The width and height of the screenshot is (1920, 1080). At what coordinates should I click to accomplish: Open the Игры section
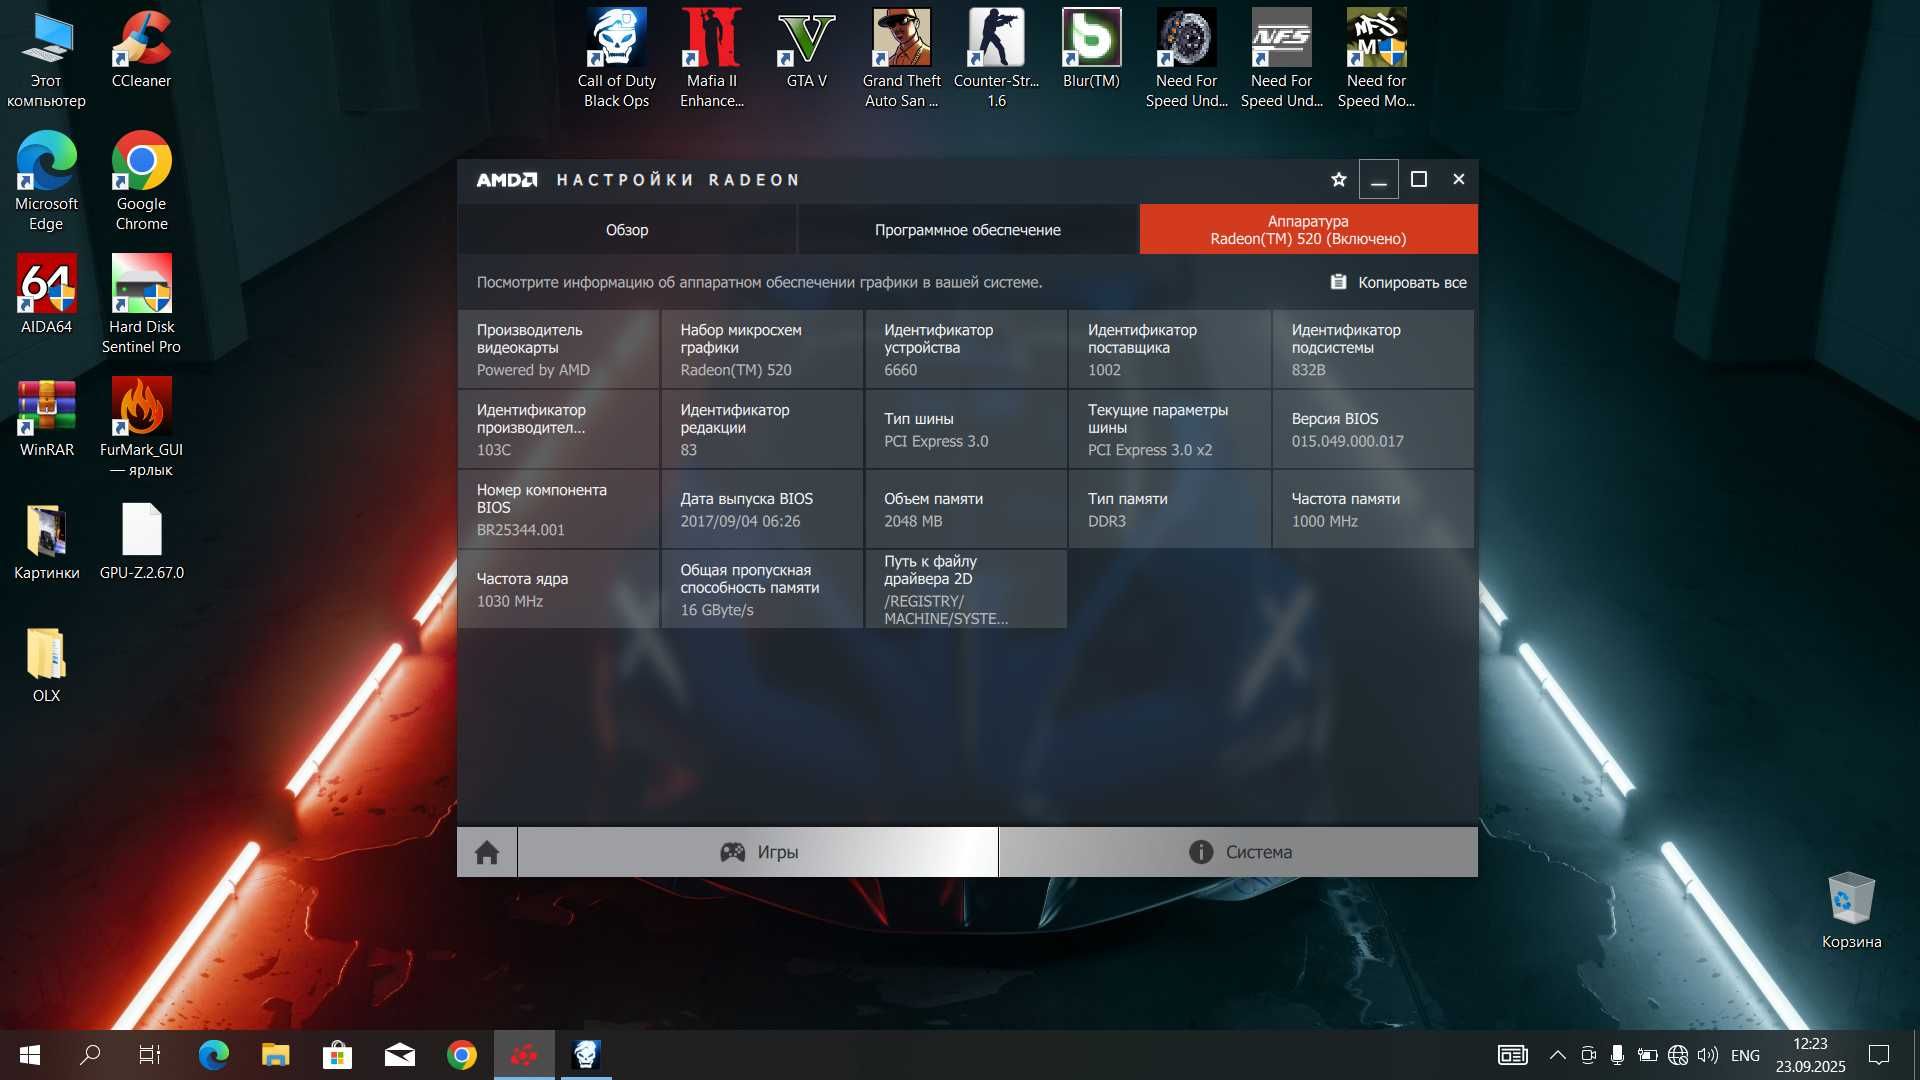point(758,852)
